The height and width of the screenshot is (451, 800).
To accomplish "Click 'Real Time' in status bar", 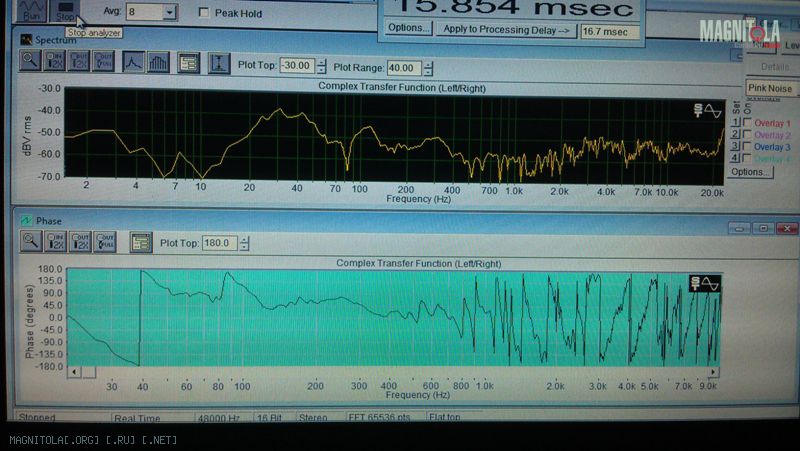I will [137, 418].
